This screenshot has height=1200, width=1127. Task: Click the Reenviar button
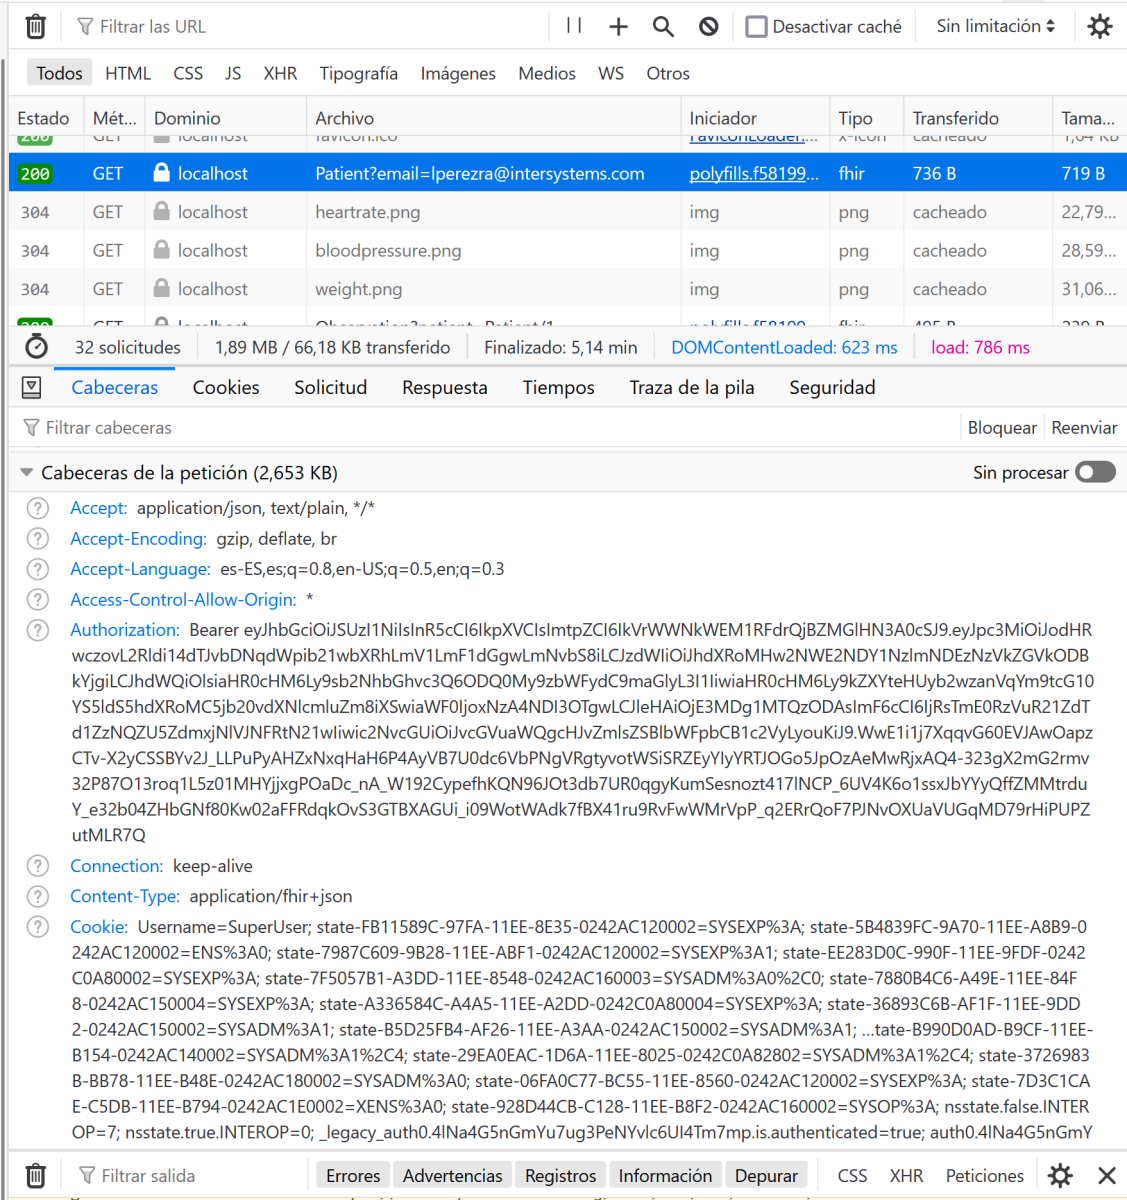[1084, 428]
